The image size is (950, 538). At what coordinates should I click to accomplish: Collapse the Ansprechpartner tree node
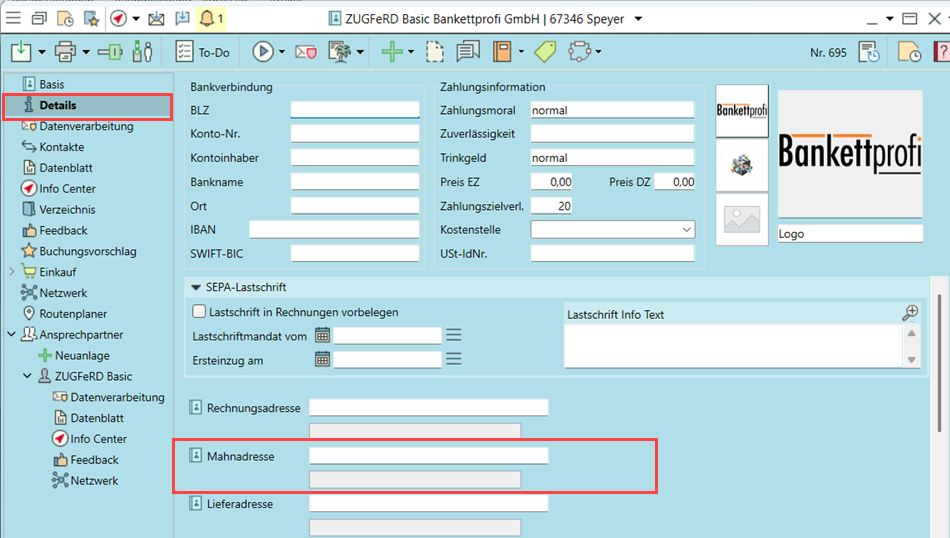[x=11, y=335]
